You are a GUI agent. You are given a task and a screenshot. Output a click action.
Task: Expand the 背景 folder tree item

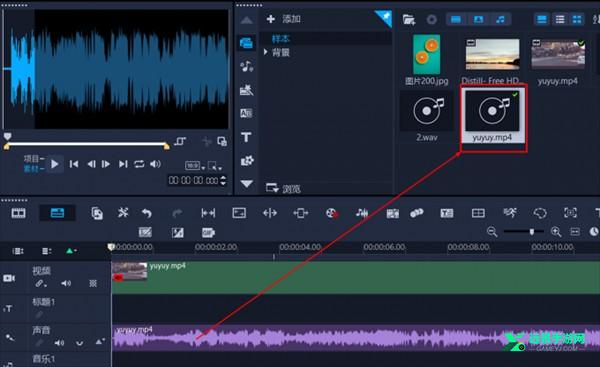pyautogui.click(x=266, y=52)
